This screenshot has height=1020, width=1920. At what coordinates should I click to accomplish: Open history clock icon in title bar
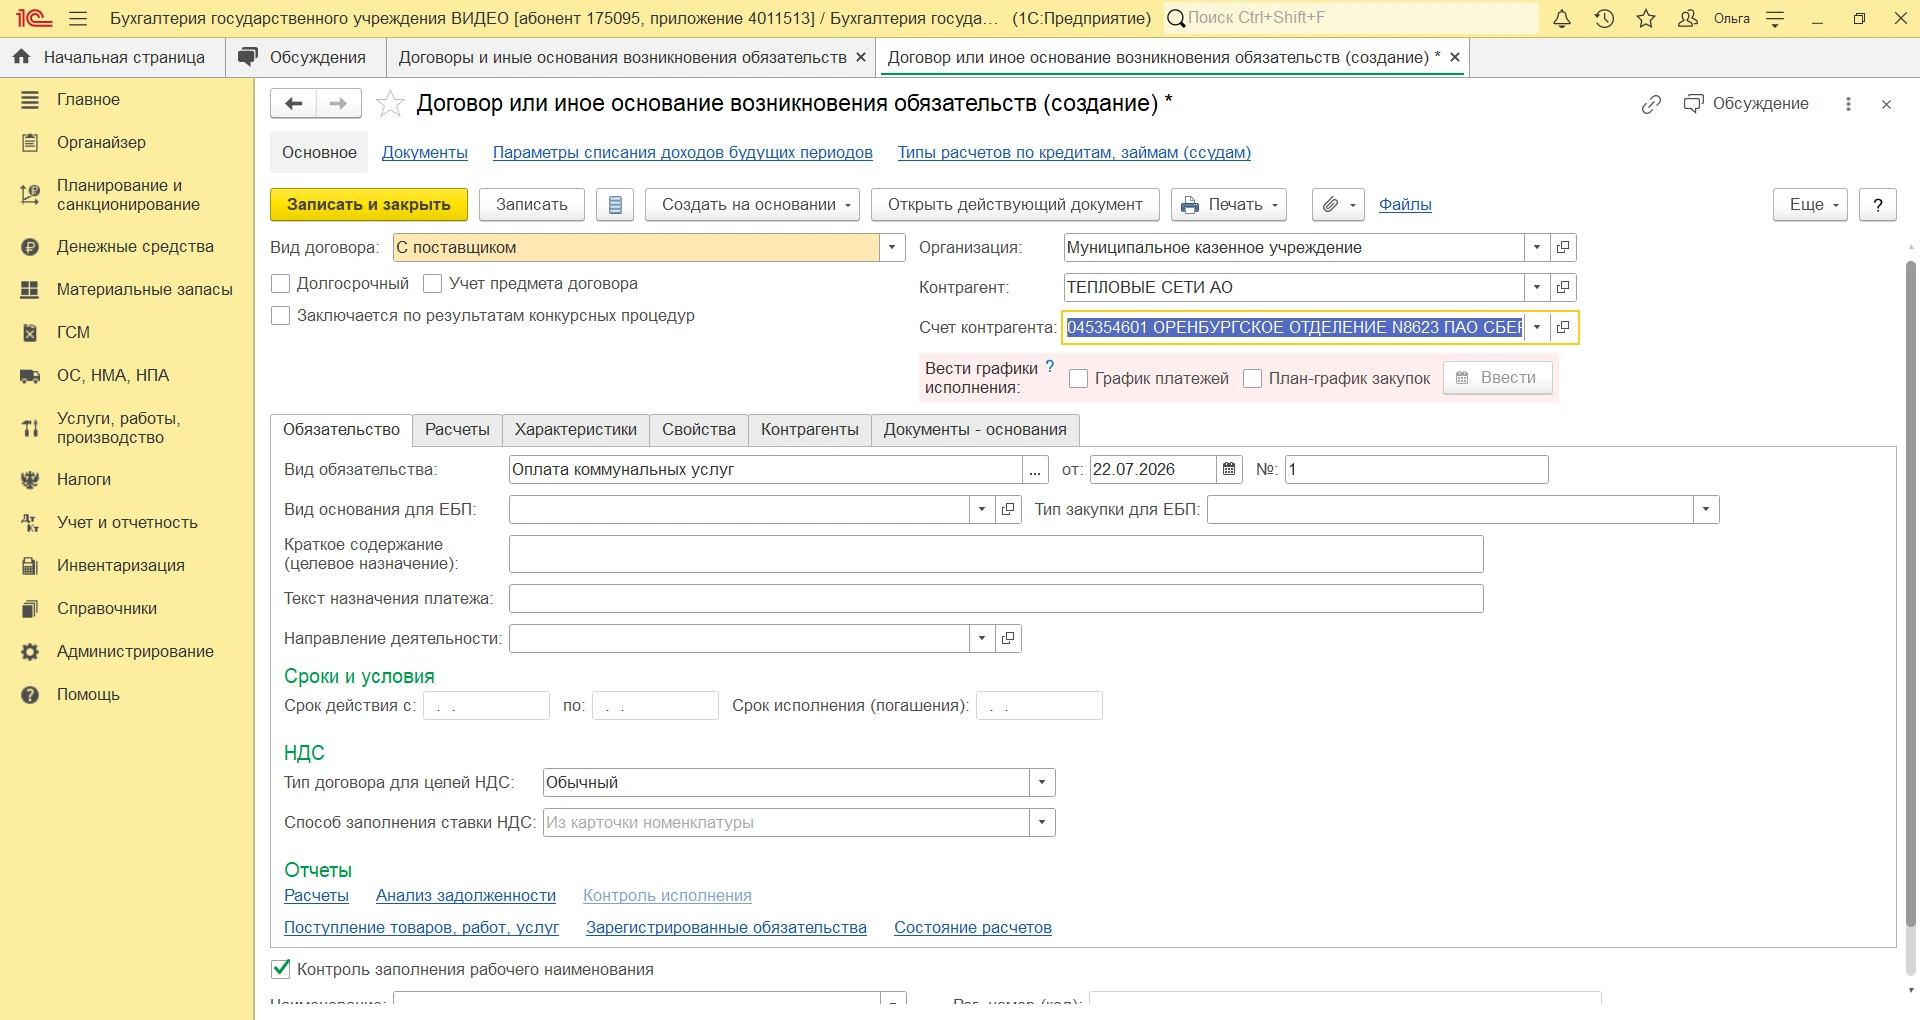pyautogui.click(x=1604, y=18)
